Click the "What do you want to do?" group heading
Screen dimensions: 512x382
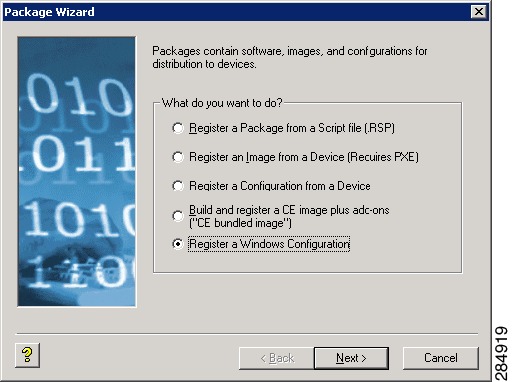tap(222, 103)
